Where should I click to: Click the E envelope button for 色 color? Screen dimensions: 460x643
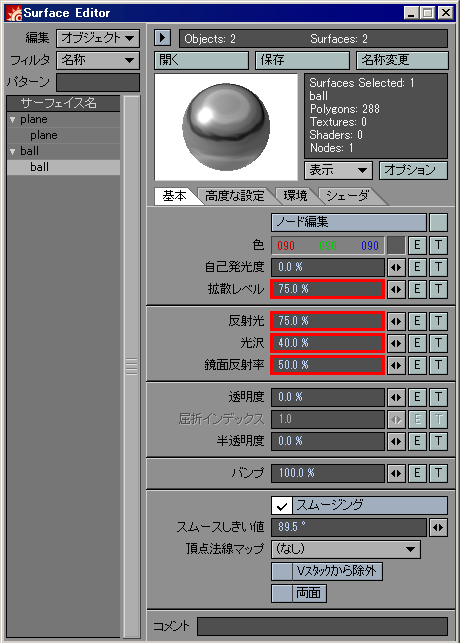coord(417,245)
